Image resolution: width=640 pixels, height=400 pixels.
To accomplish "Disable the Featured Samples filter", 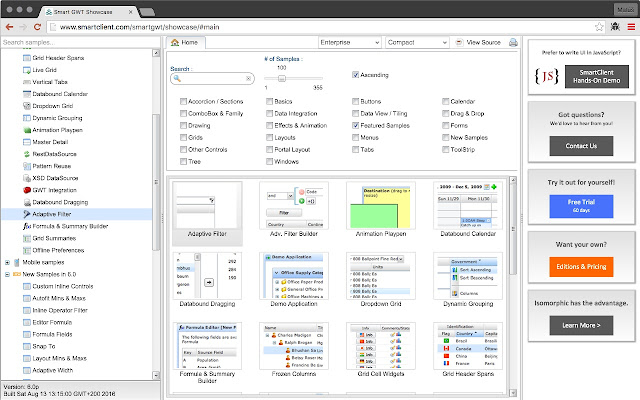I will tap(356, 127).
